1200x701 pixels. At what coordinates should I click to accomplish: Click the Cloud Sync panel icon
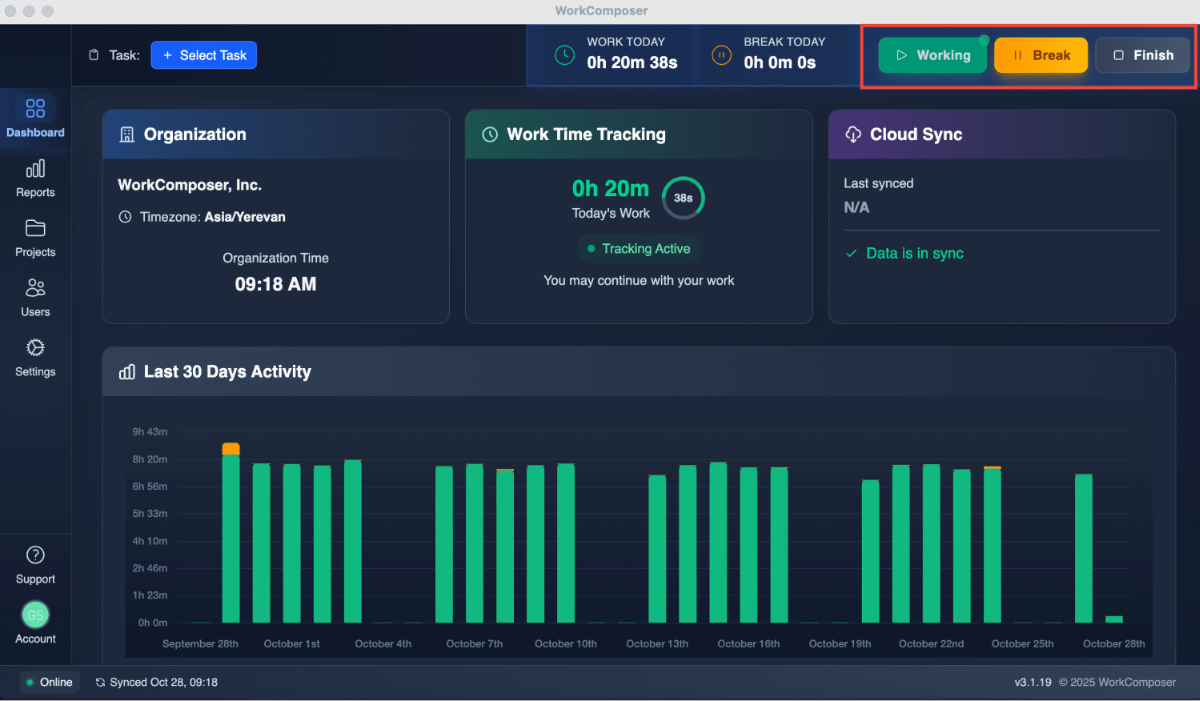(x=853, y=134)
